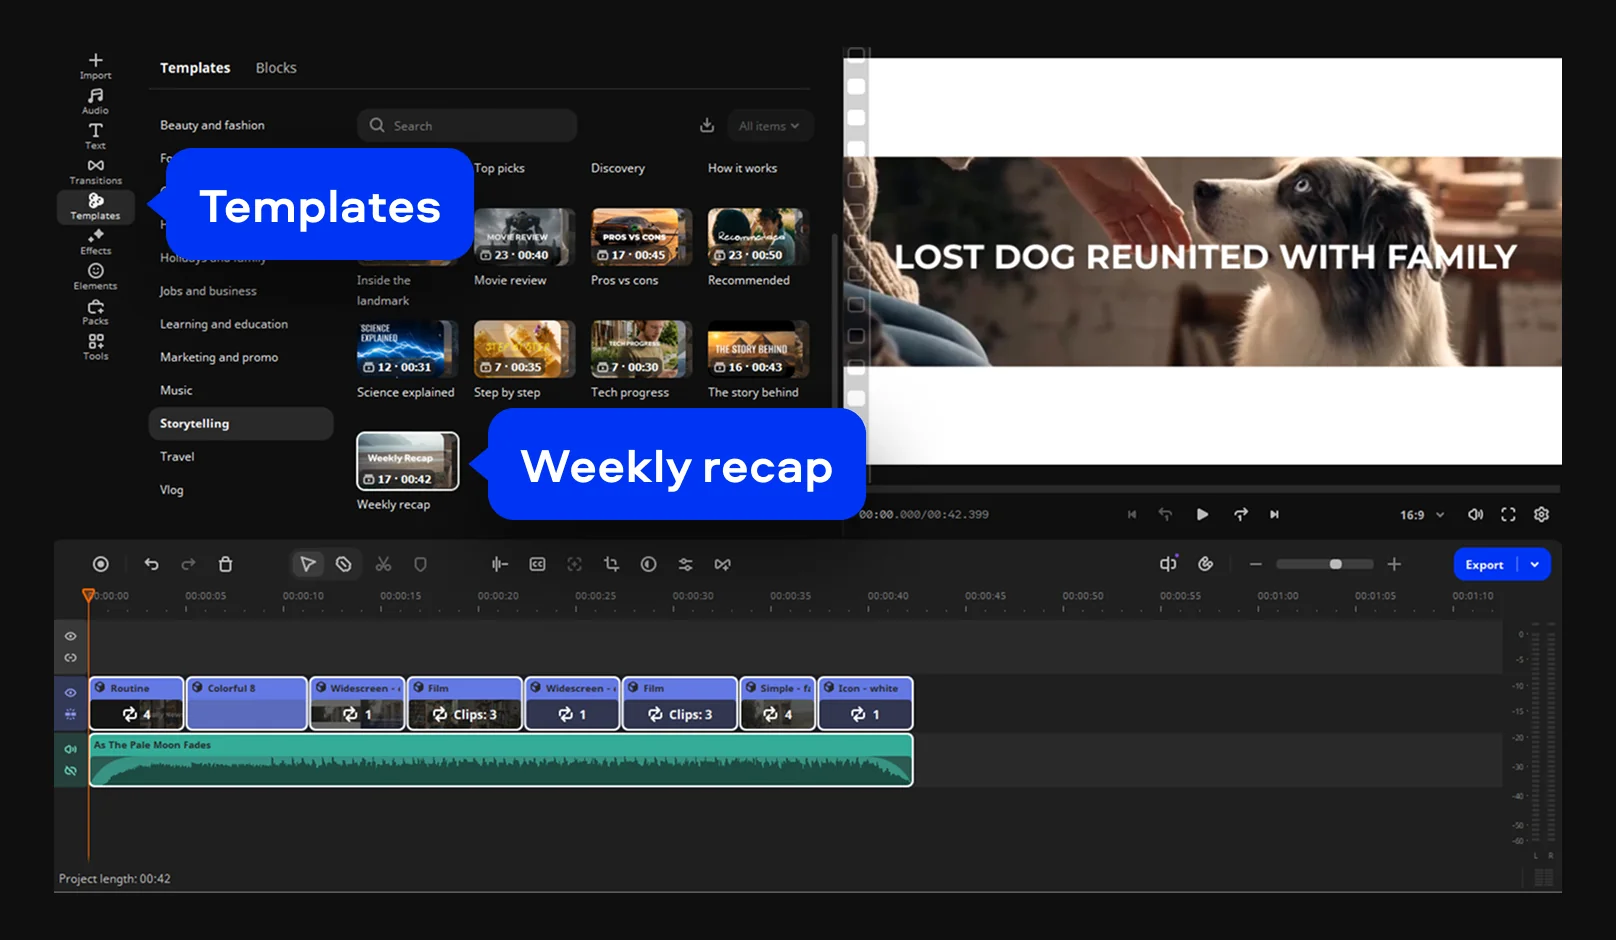1616x940 pixels.
Task: Switch to the Blocks tab
Action: pyautogui.click(x=276, y=68)
